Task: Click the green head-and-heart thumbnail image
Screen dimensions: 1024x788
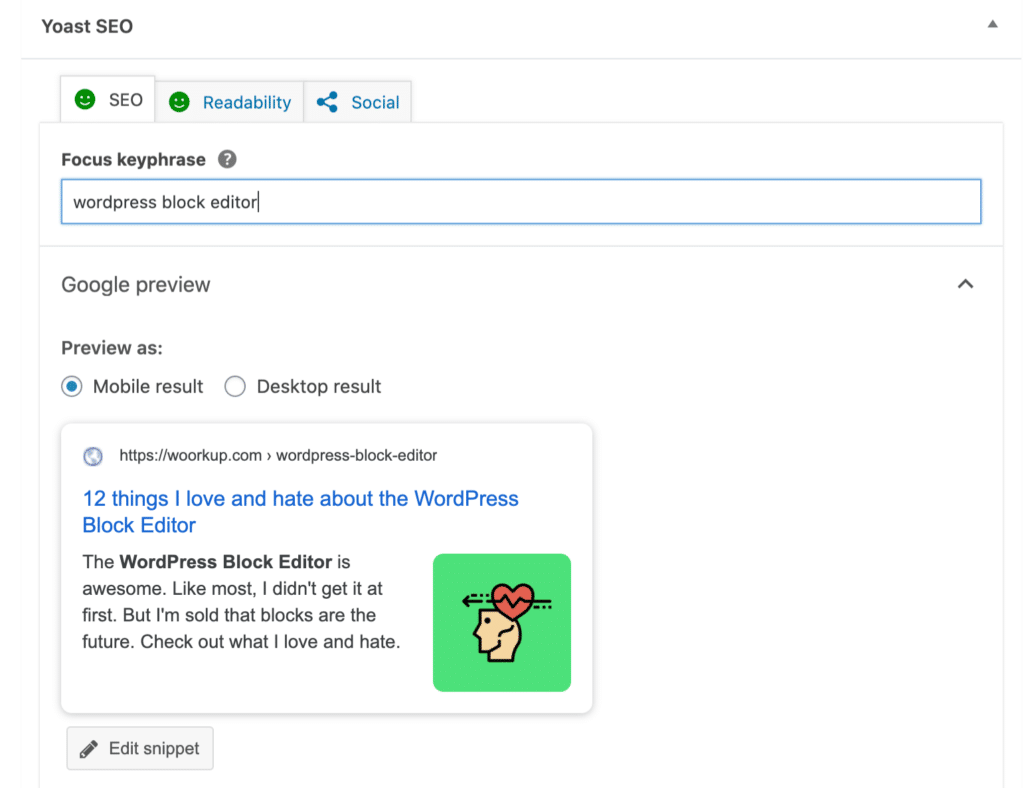Action: coord(502,623)
